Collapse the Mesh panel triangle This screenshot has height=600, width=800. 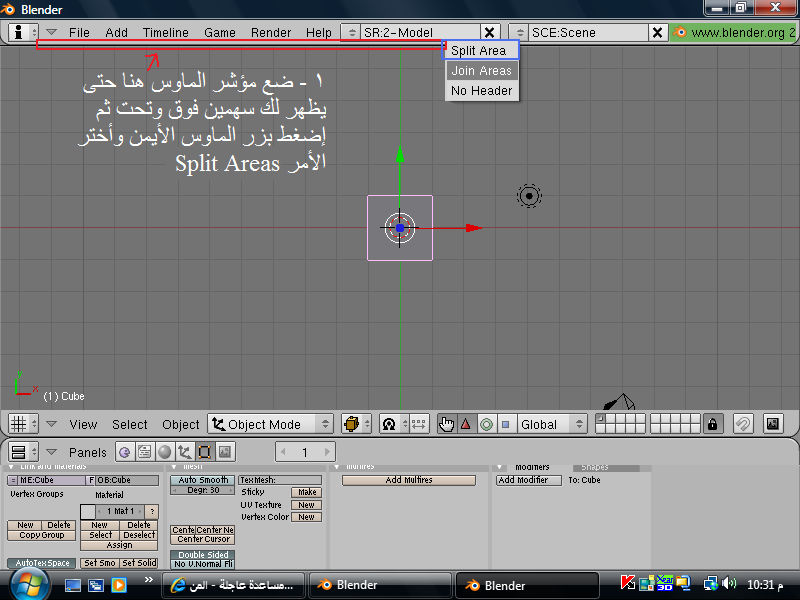click(x=174, y=467)
